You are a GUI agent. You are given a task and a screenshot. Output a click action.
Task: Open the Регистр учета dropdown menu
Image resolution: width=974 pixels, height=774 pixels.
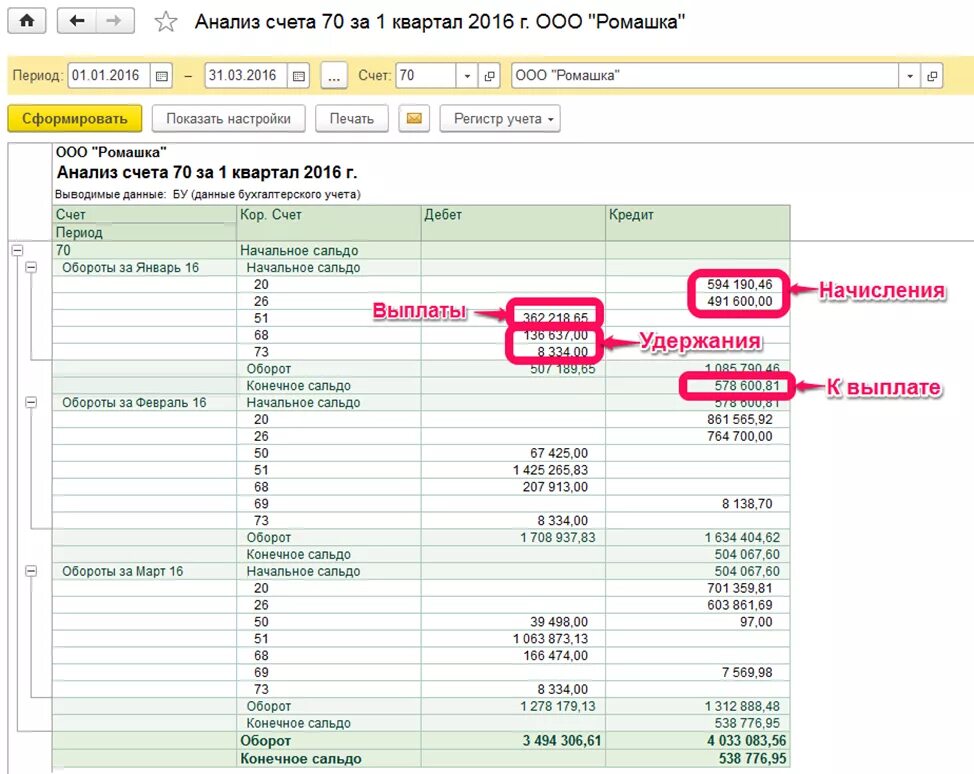[x=500, y=119]
